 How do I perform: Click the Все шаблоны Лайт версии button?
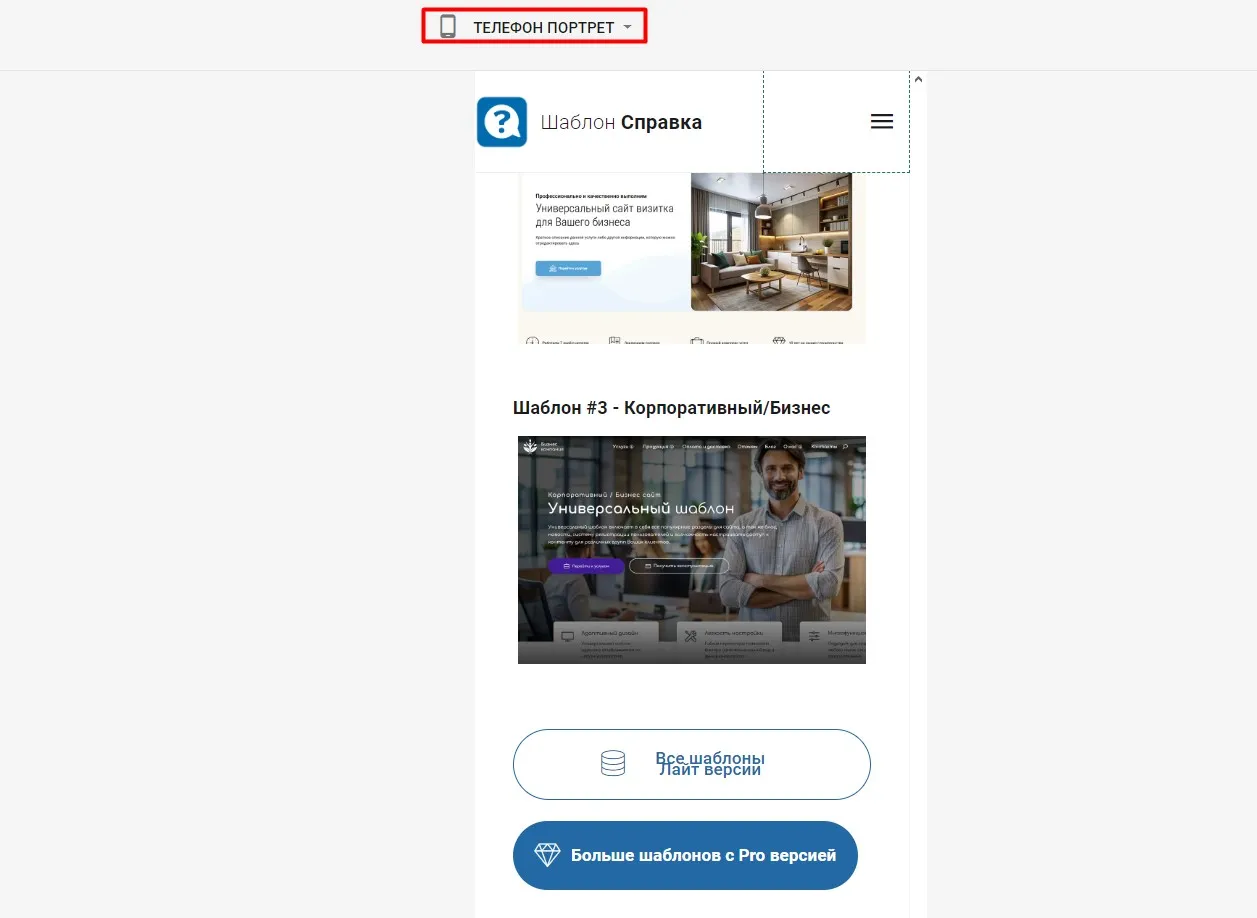point(691,764)
